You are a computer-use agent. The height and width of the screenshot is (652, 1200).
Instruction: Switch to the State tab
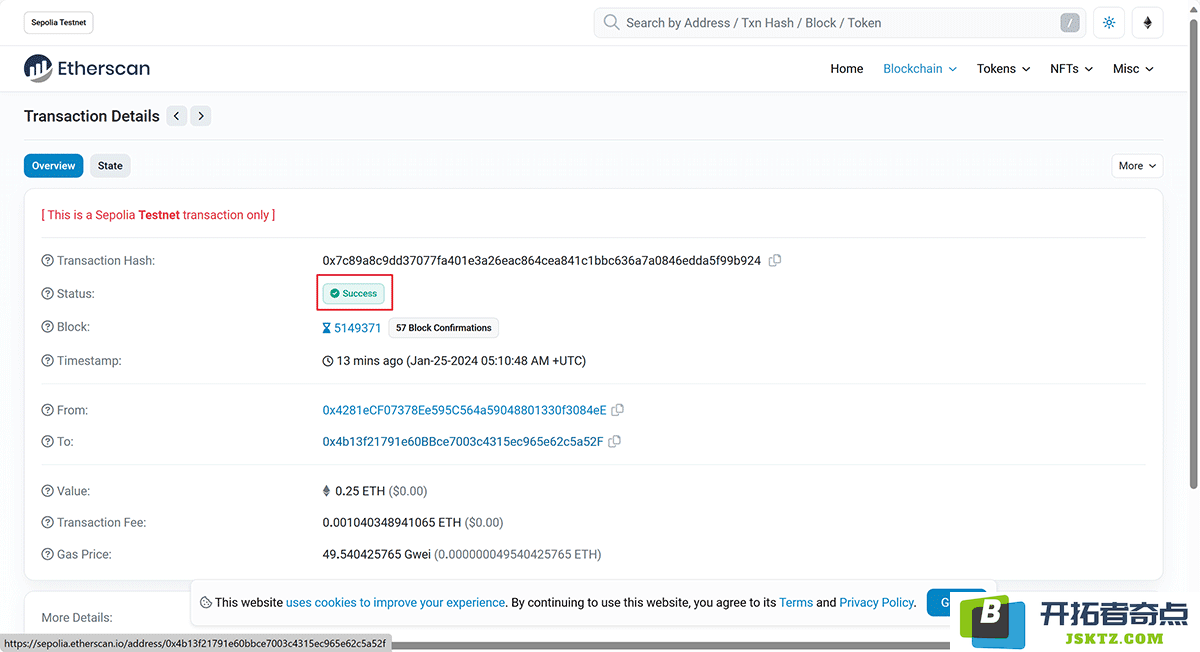click(x=110, y=166)
